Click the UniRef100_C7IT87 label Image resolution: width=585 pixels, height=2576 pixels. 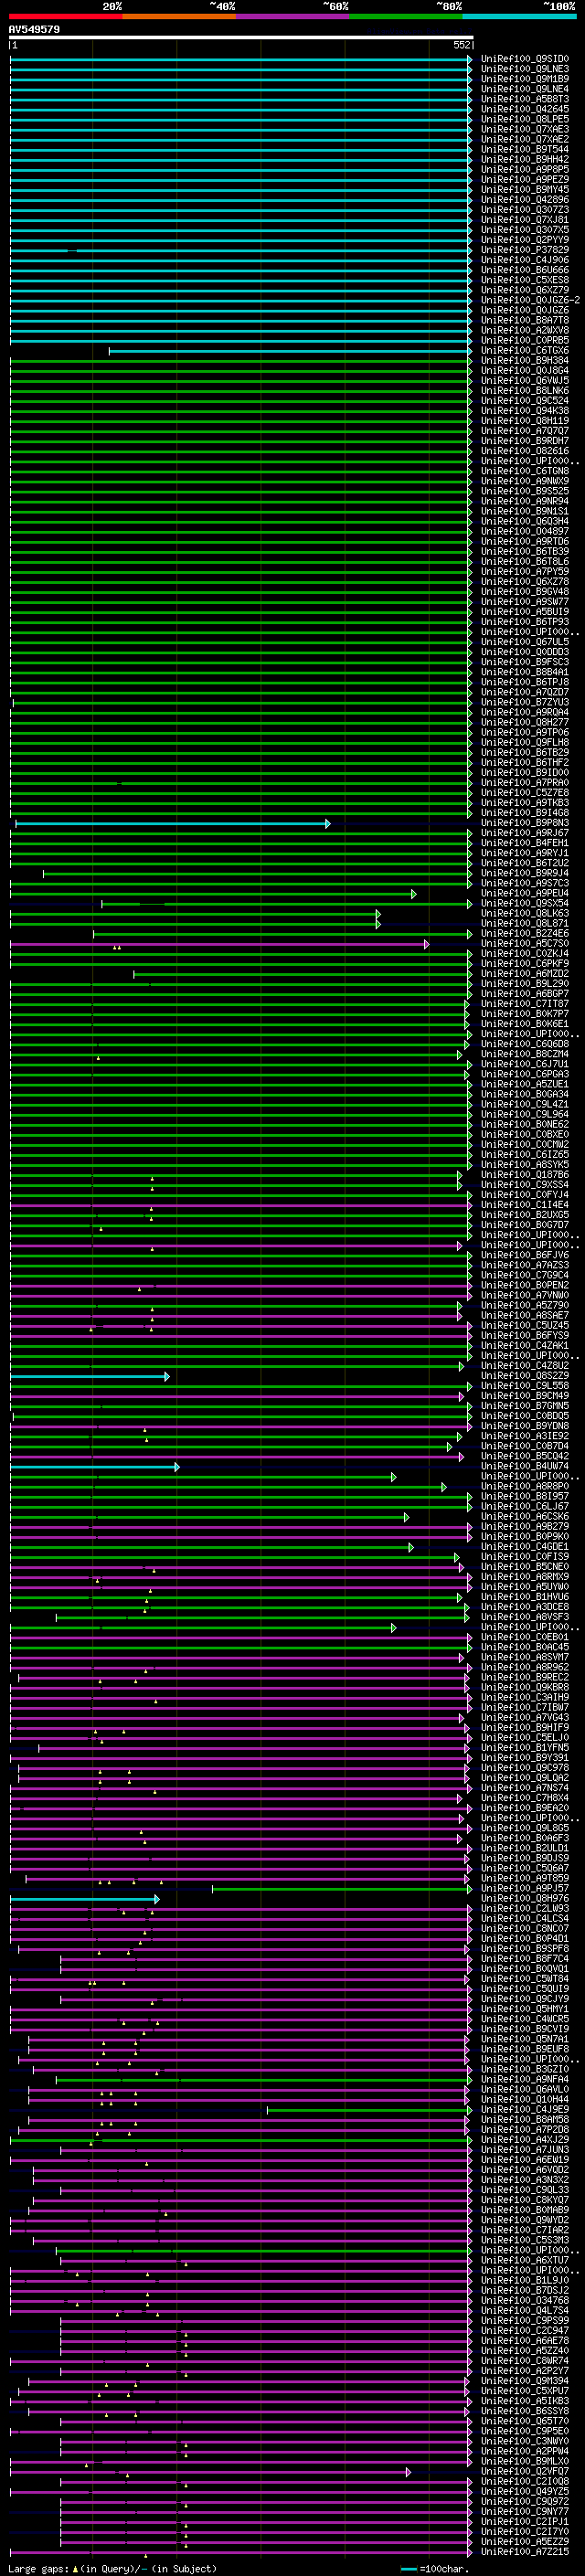point(525,1004)
